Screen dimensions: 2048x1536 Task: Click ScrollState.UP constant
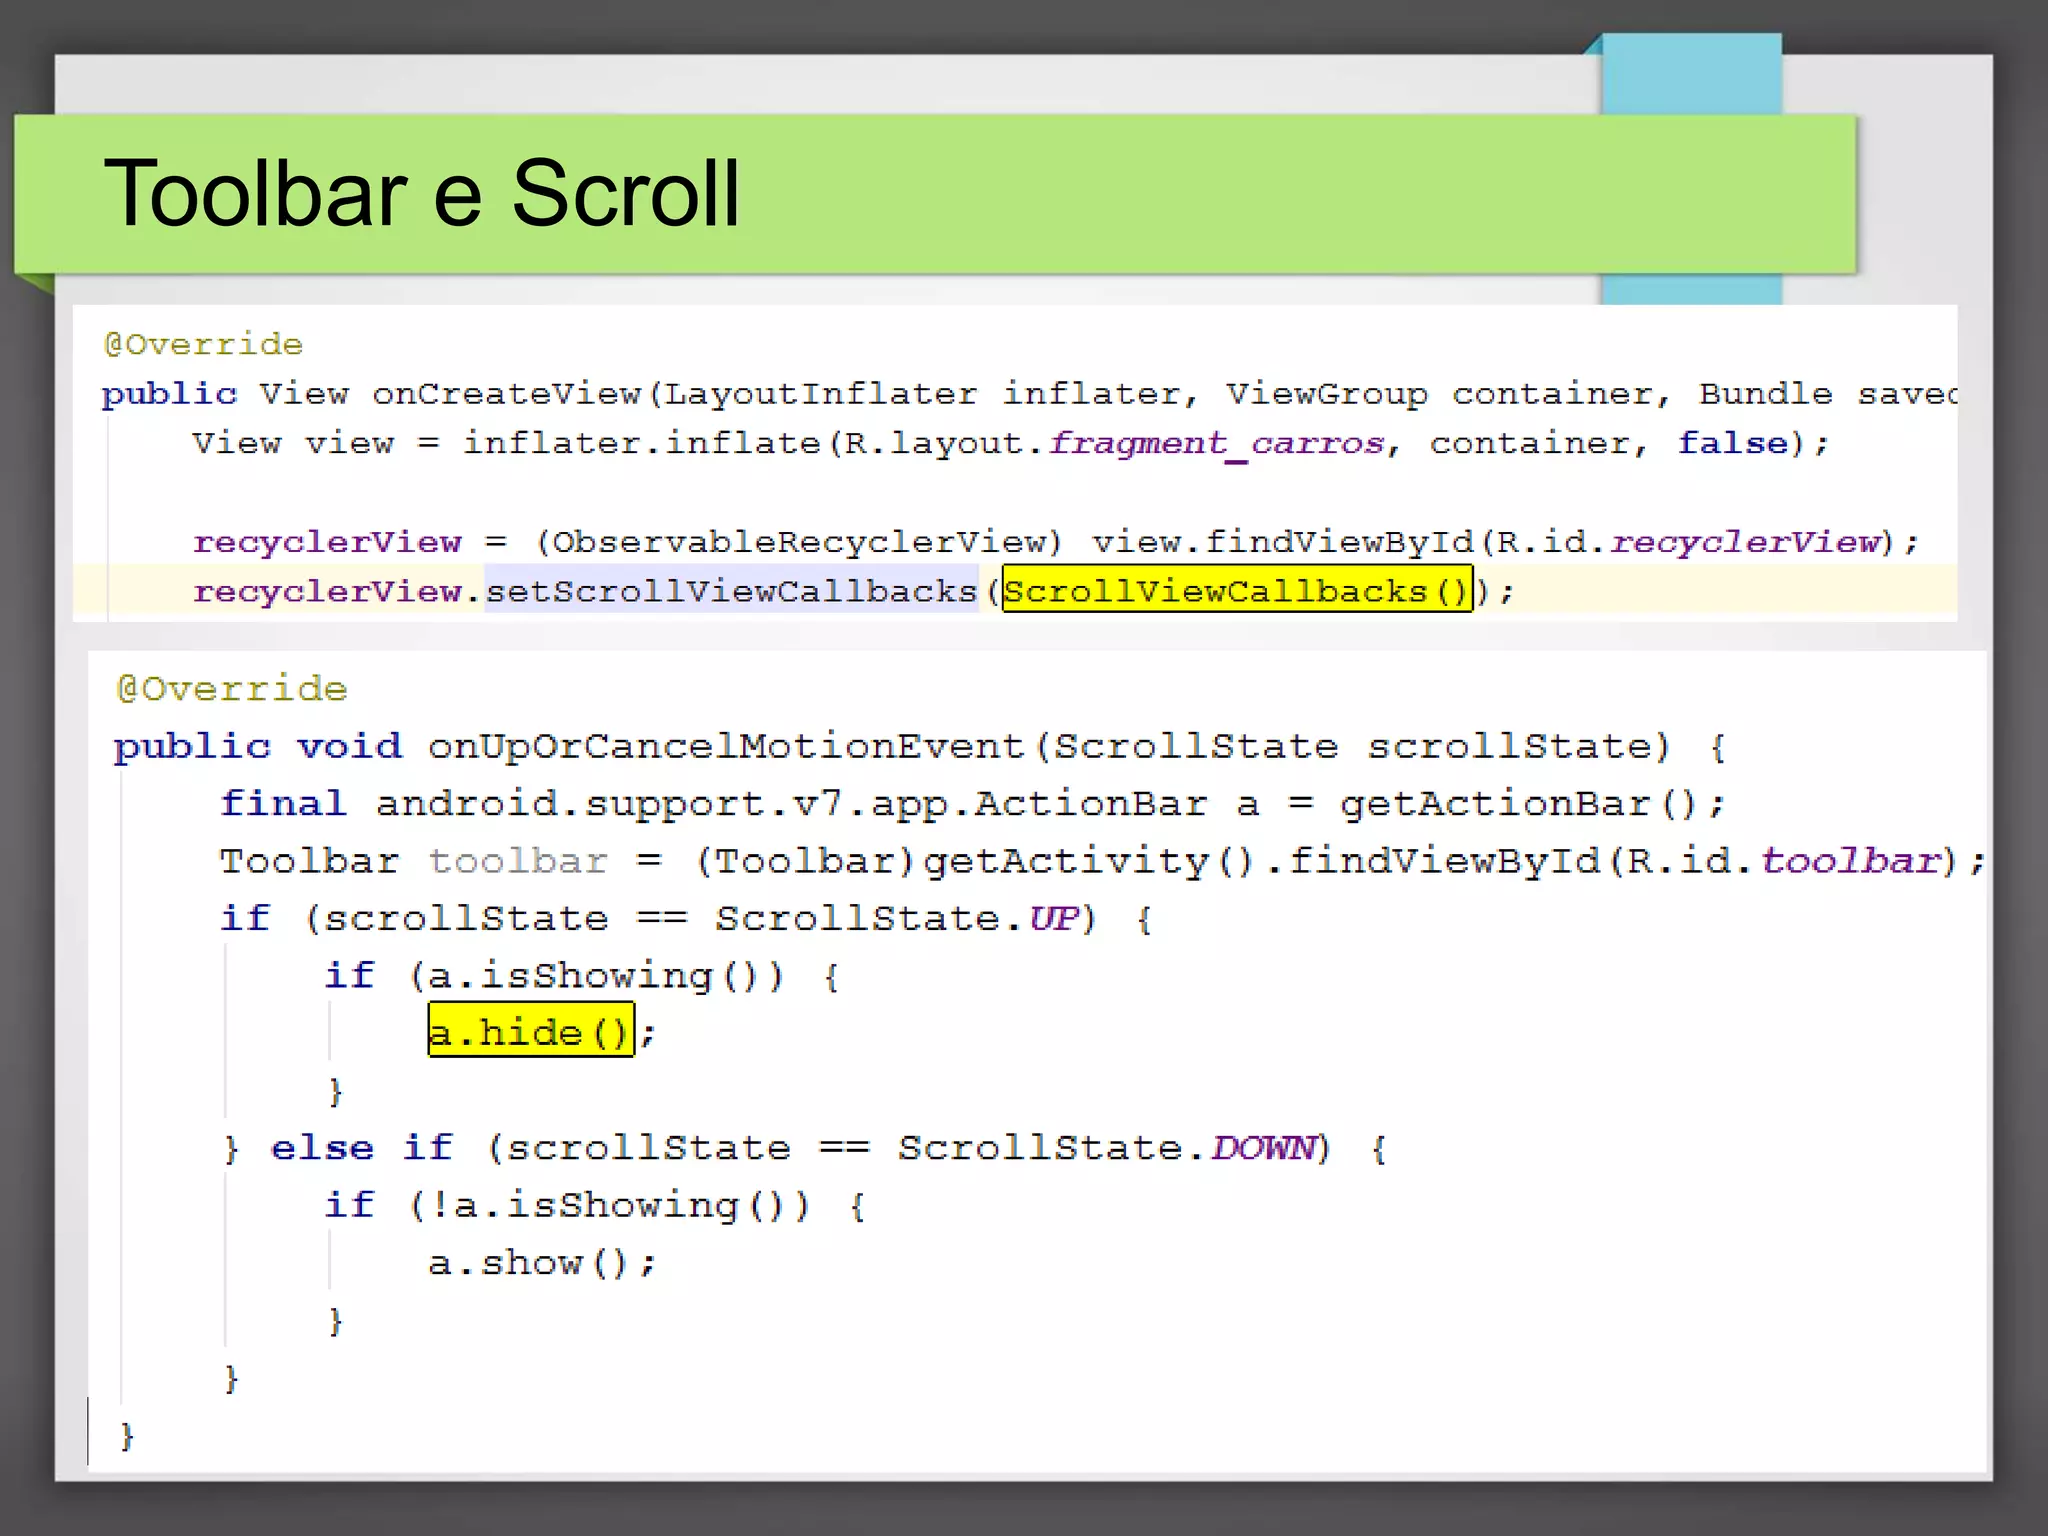point(897,918)
